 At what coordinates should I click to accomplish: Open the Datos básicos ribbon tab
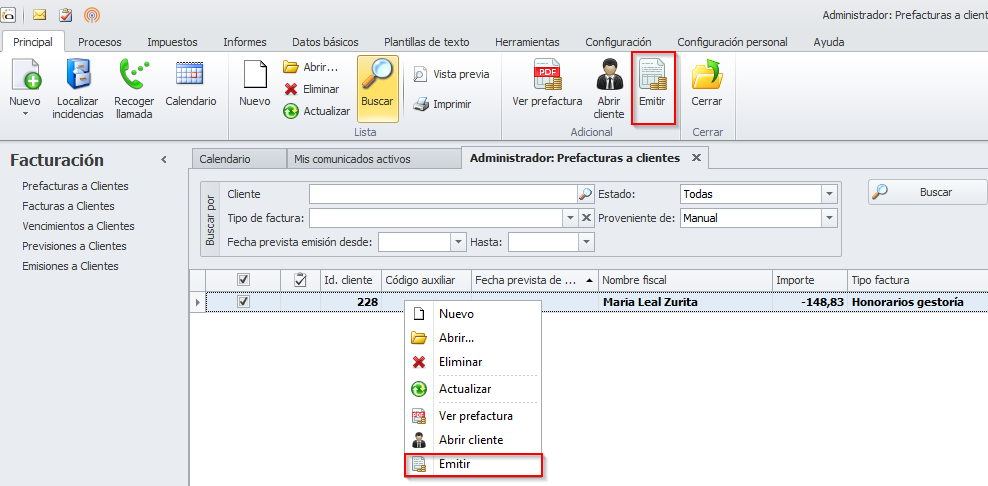pos(325,42)
